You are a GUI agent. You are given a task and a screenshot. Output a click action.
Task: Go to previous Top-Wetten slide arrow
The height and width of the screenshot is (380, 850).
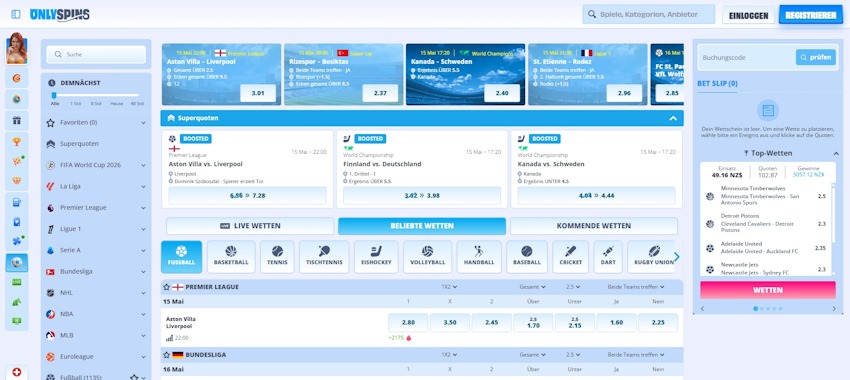click(x=703, y=308)
